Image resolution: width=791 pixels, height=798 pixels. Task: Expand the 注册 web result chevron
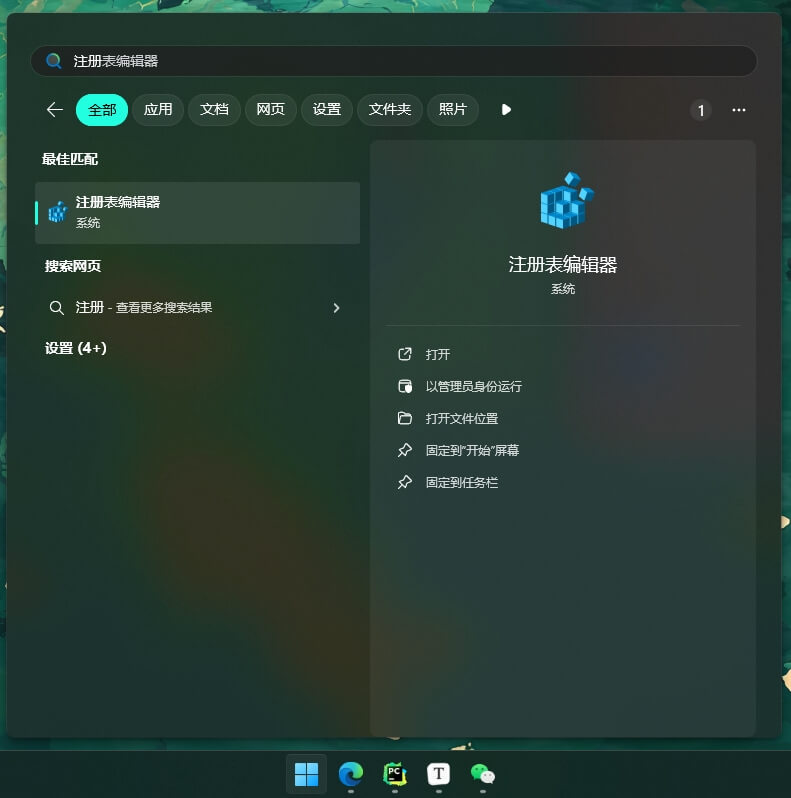[336, 307]
